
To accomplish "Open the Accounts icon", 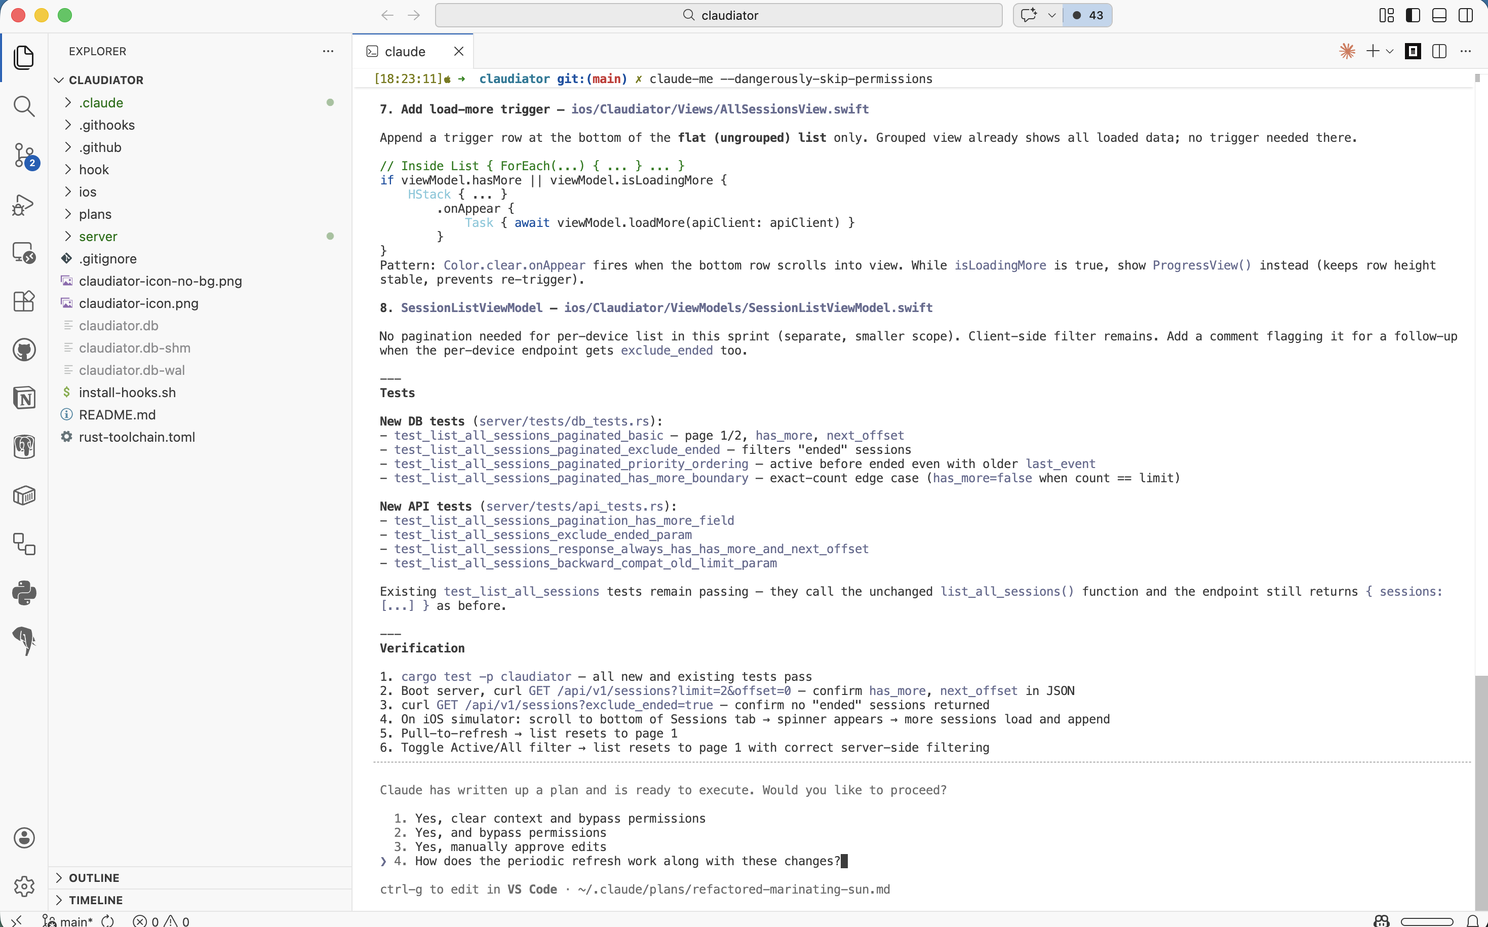I will tap(24, 838).
